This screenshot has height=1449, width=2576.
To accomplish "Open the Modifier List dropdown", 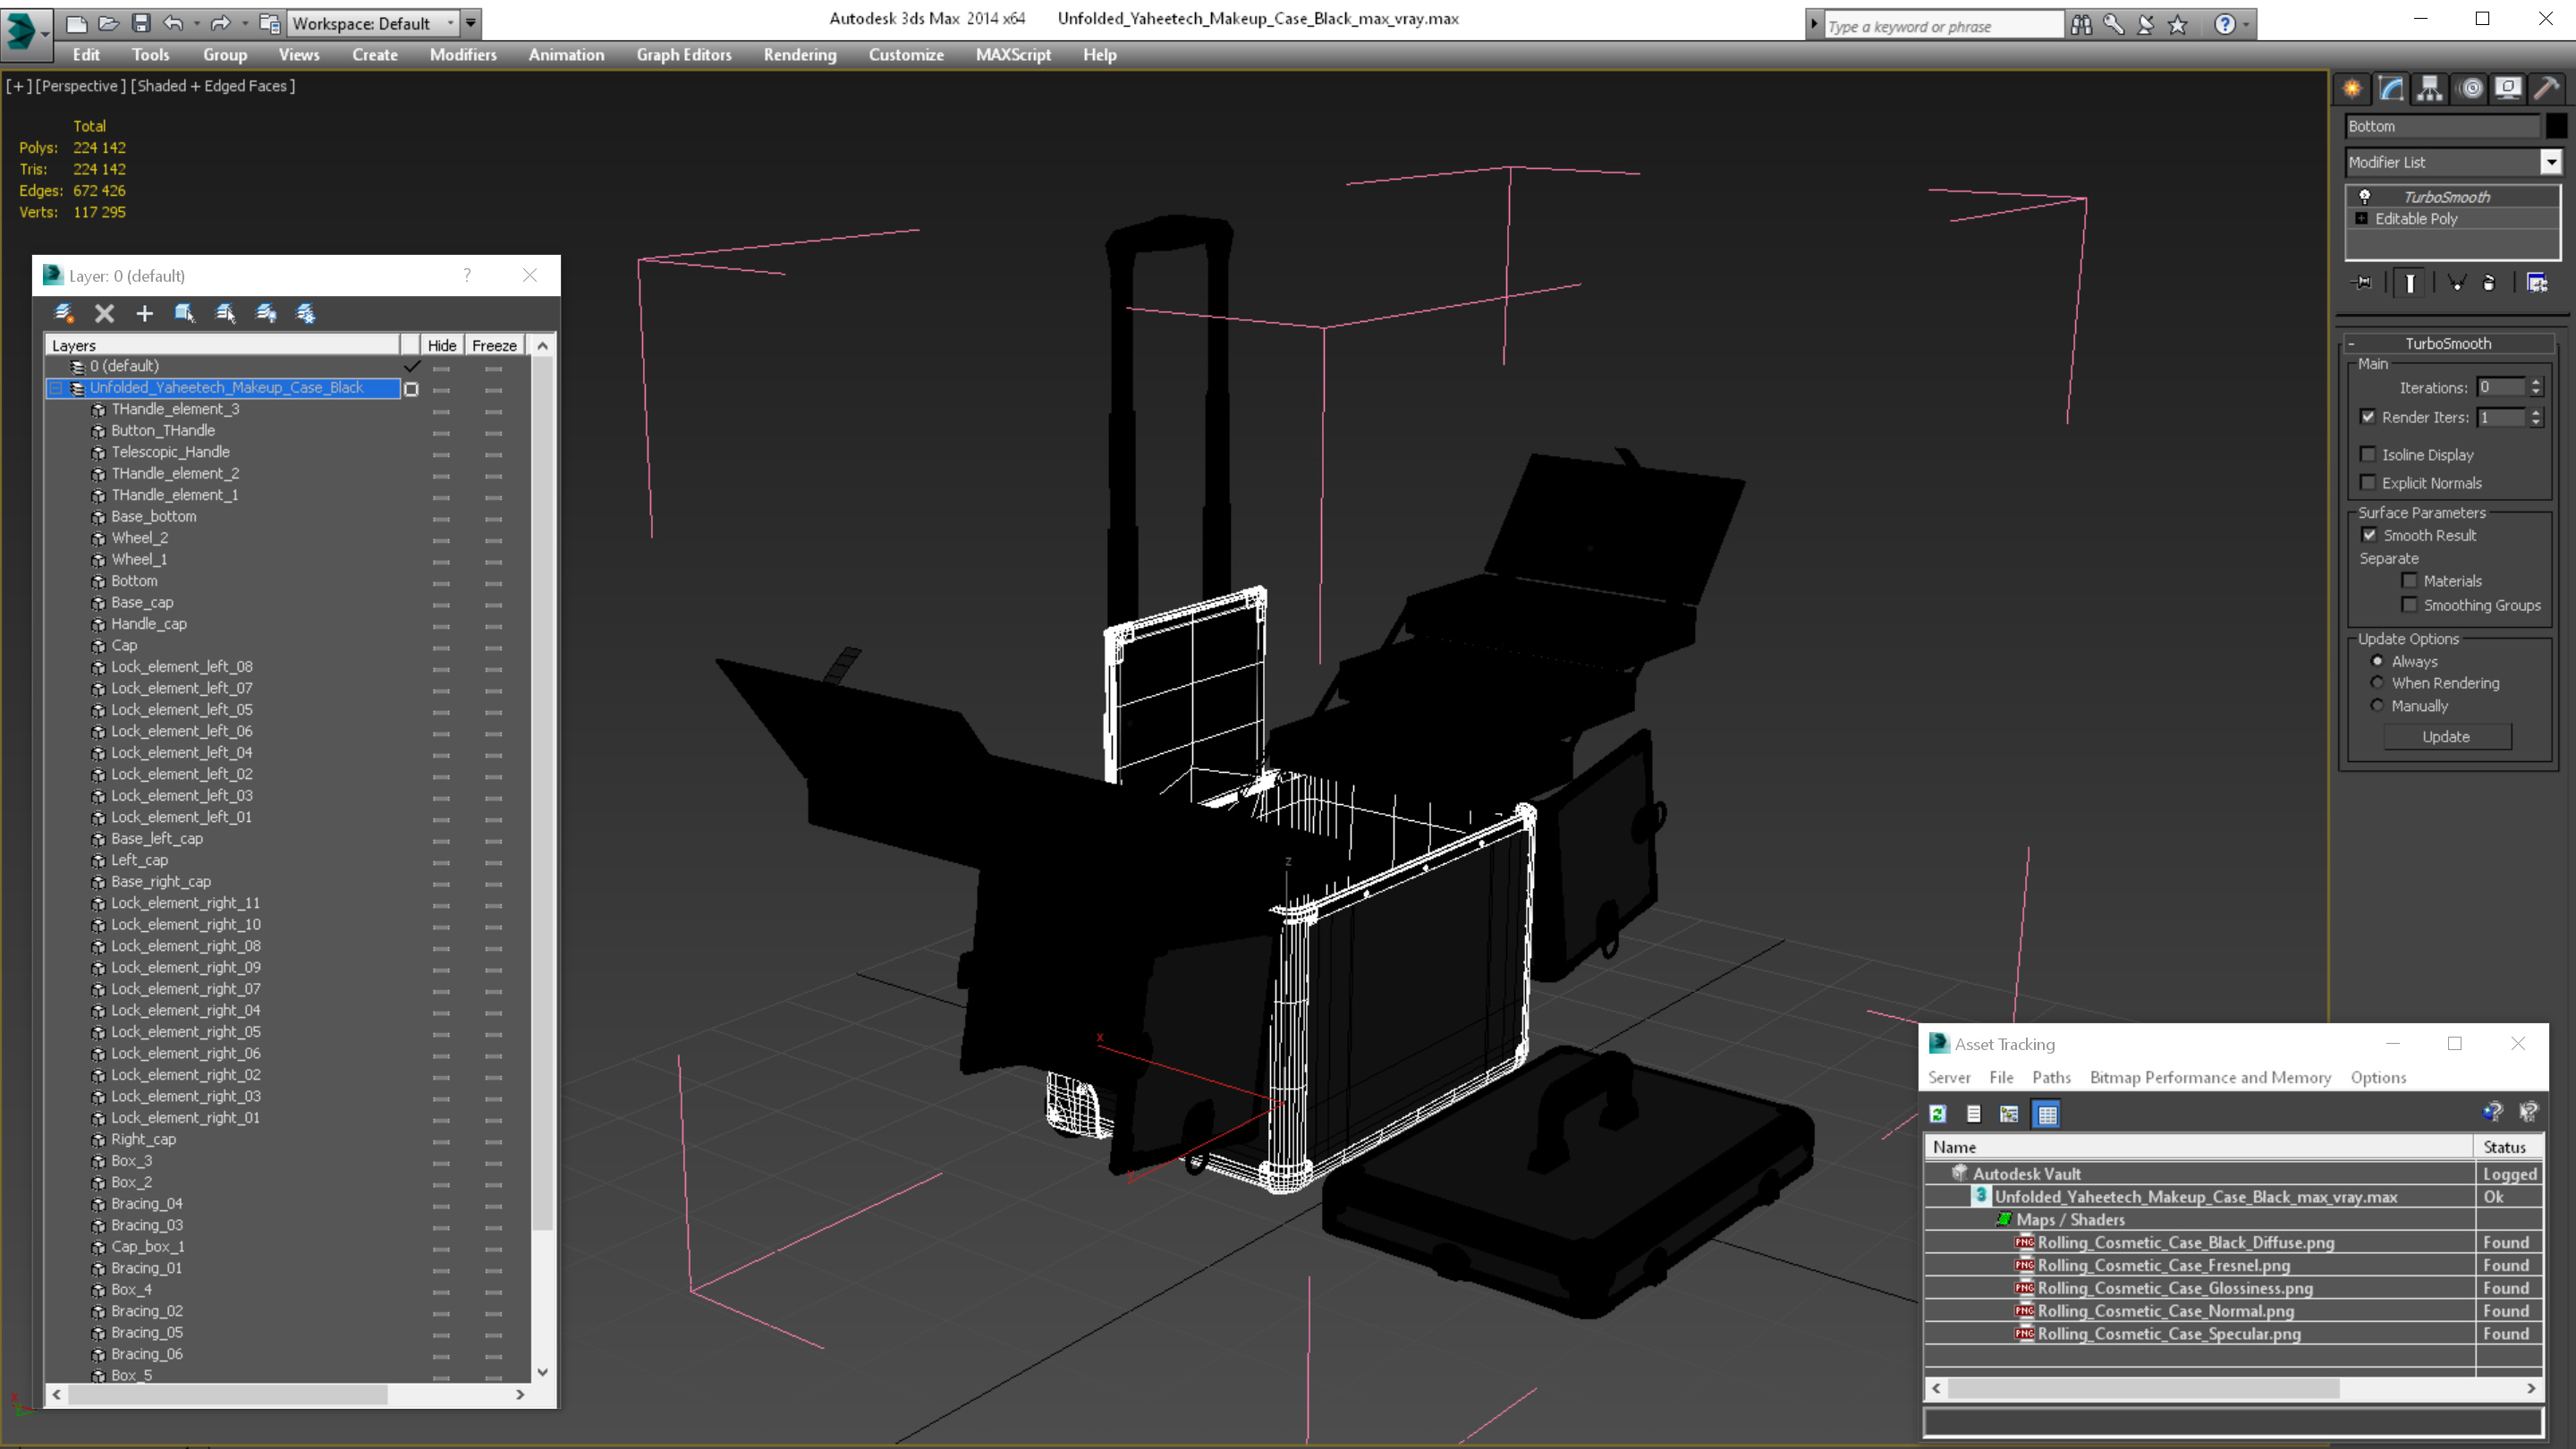I will (2551, 162).
